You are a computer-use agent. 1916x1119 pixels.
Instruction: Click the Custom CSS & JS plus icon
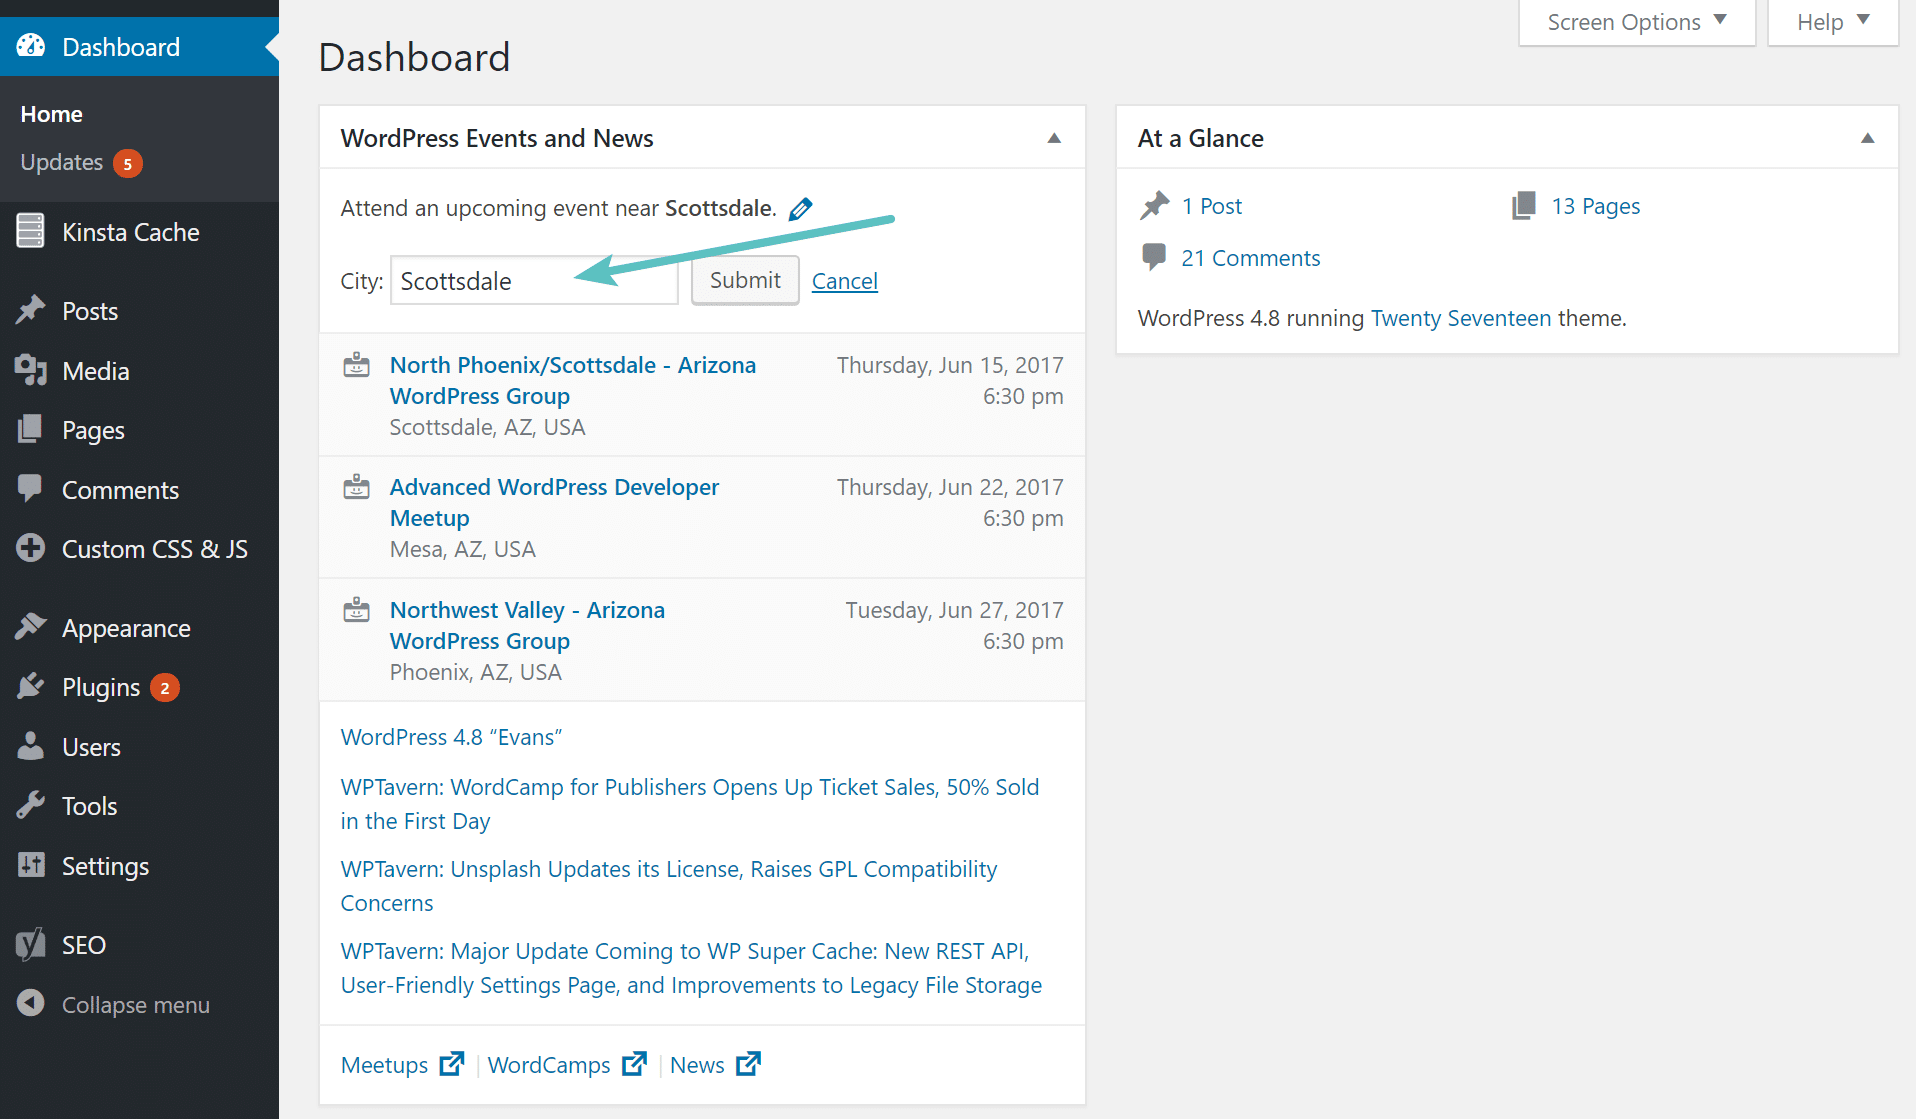31,548
